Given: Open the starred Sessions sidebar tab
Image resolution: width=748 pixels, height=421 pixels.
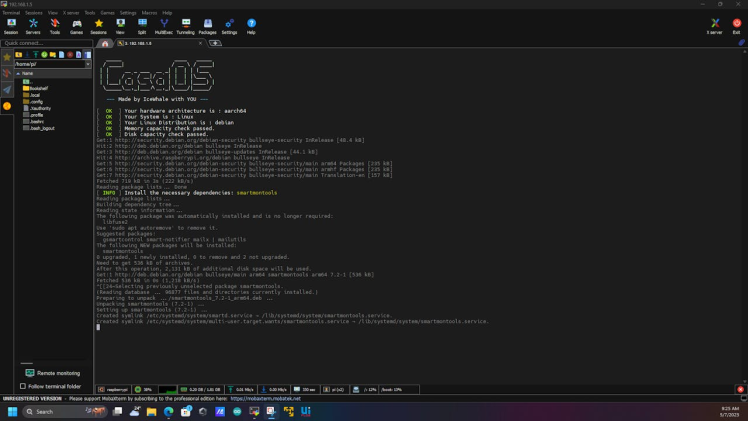Looking at the screenshot, I should click(7, 58).
